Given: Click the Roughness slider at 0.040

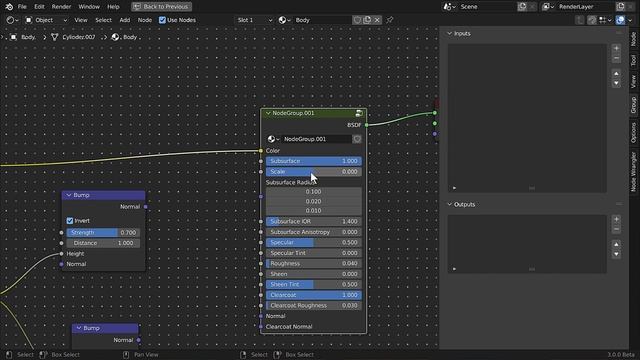Looking at the screenshot, I should (313, 264).
